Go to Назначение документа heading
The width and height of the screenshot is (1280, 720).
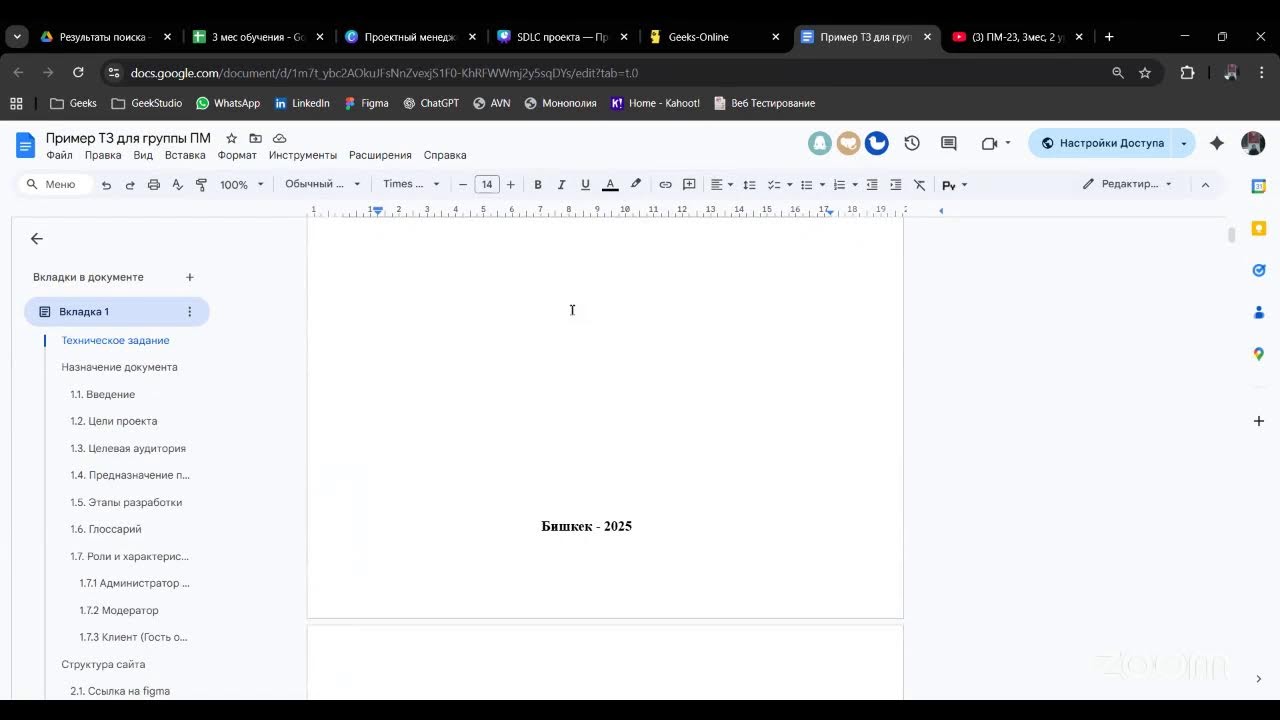(119, 367)
